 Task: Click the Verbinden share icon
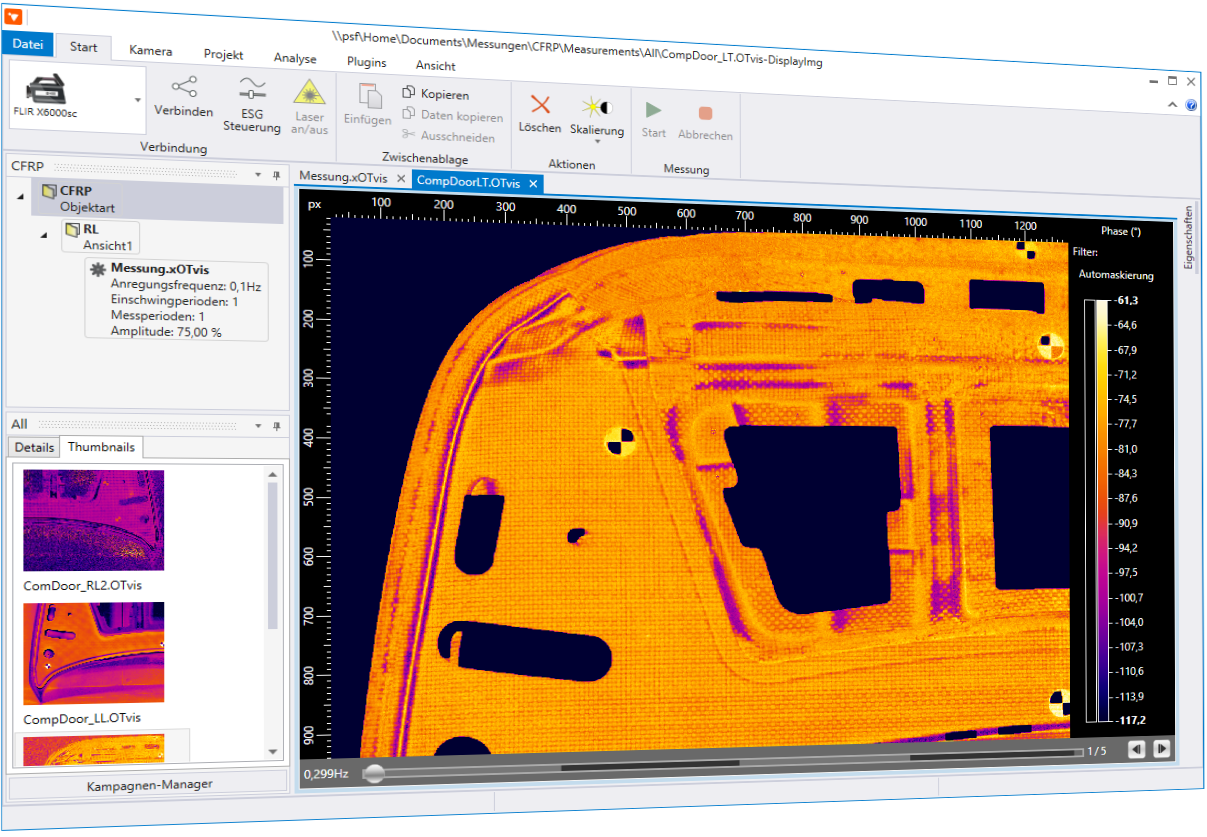184,86
